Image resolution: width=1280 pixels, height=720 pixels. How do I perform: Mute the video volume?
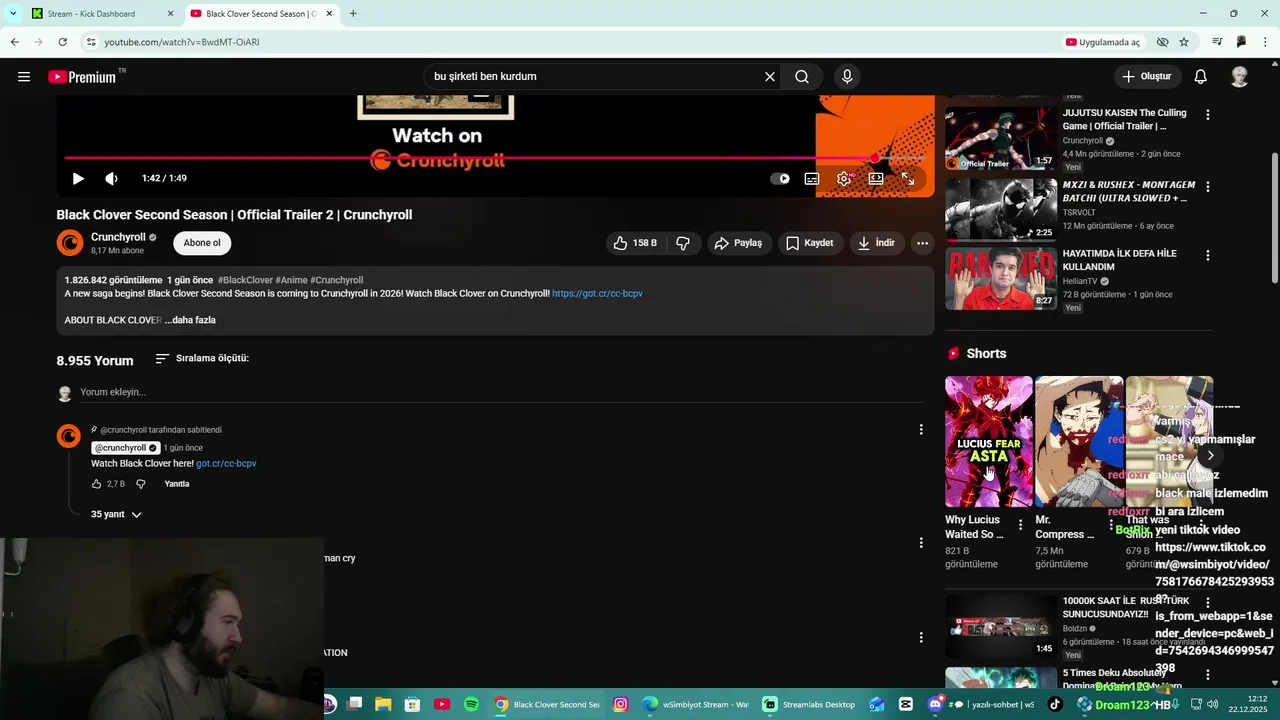(x=111, y=178)
